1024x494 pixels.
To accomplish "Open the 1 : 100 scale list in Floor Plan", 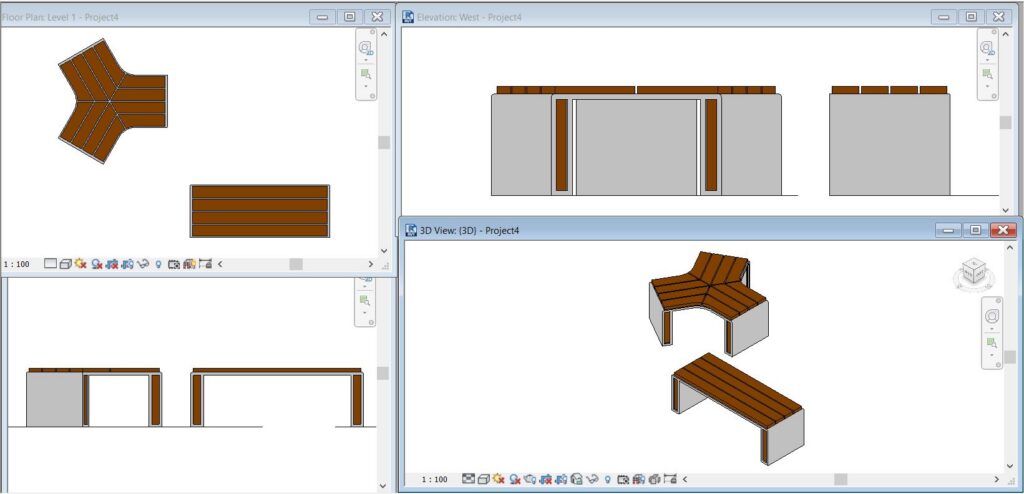I will click(x=16, y=264).
